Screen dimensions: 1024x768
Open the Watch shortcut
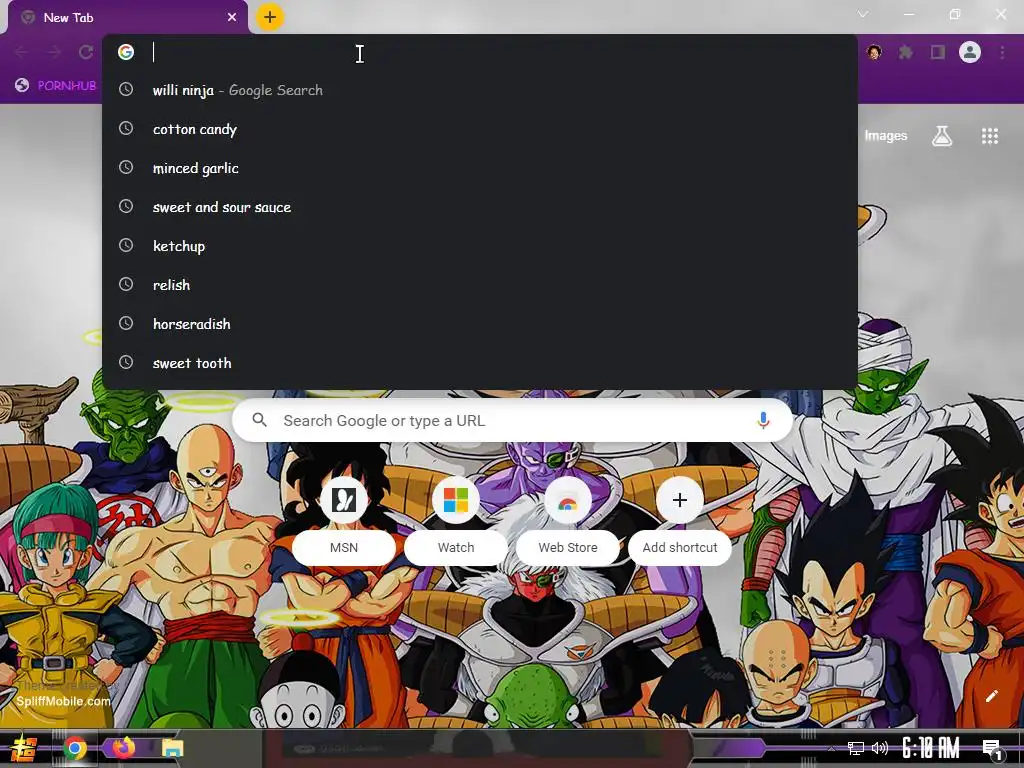pos(456,522)
